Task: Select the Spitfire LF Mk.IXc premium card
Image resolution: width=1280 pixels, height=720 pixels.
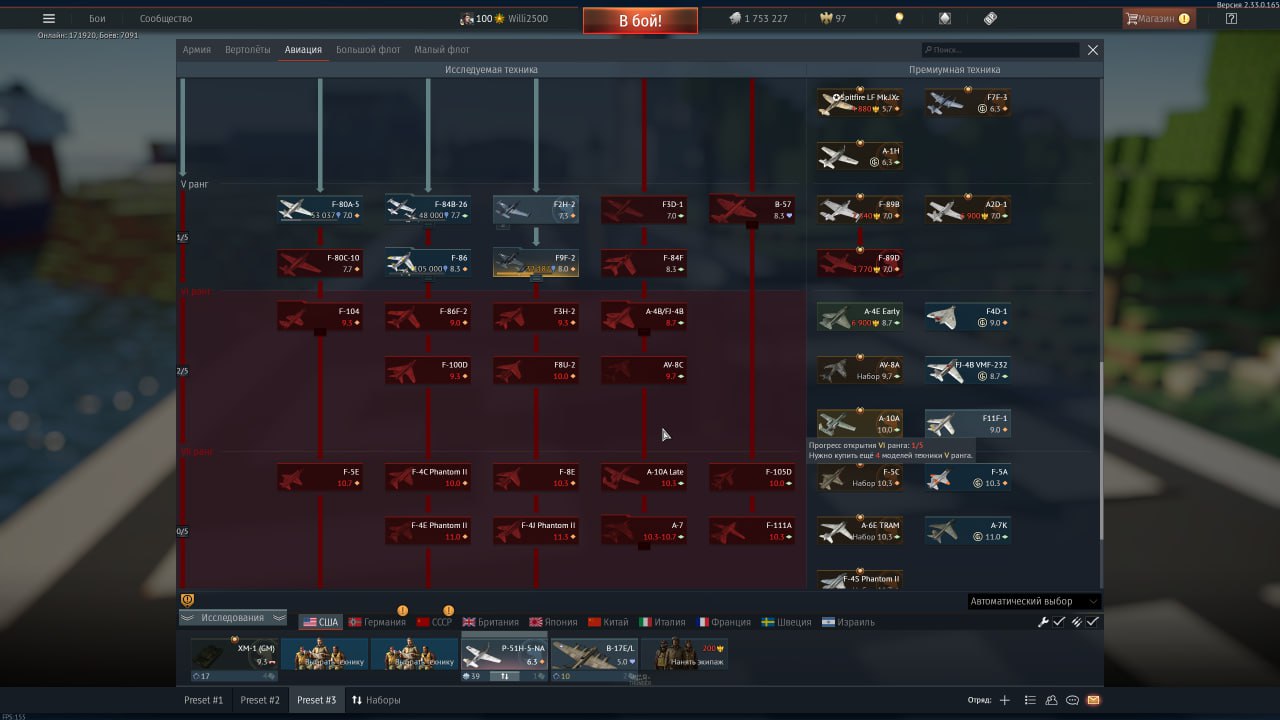Action: coord(860,102)
